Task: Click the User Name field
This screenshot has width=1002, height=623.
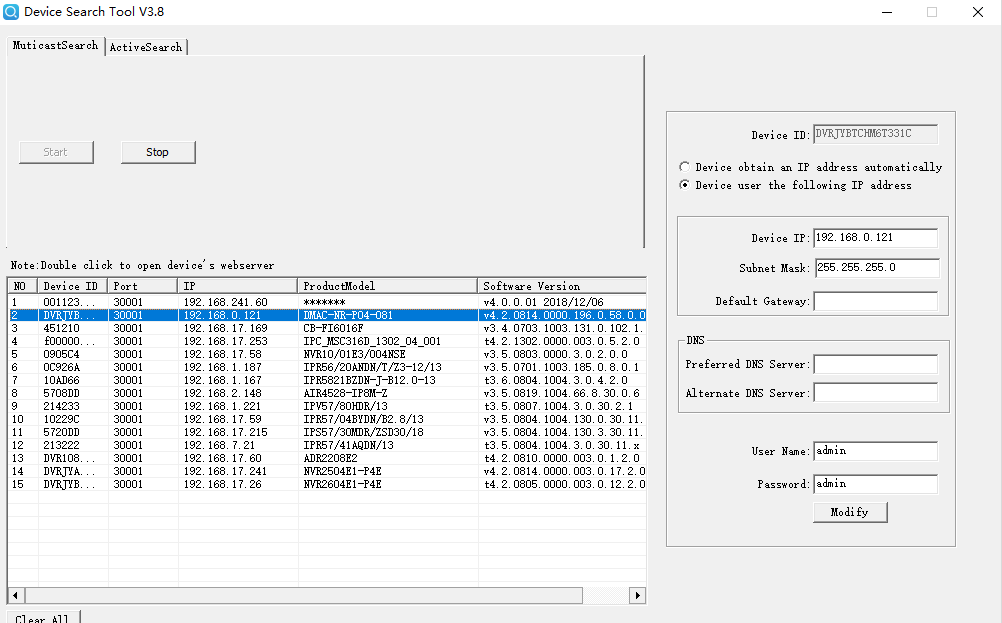Action: 875,451
